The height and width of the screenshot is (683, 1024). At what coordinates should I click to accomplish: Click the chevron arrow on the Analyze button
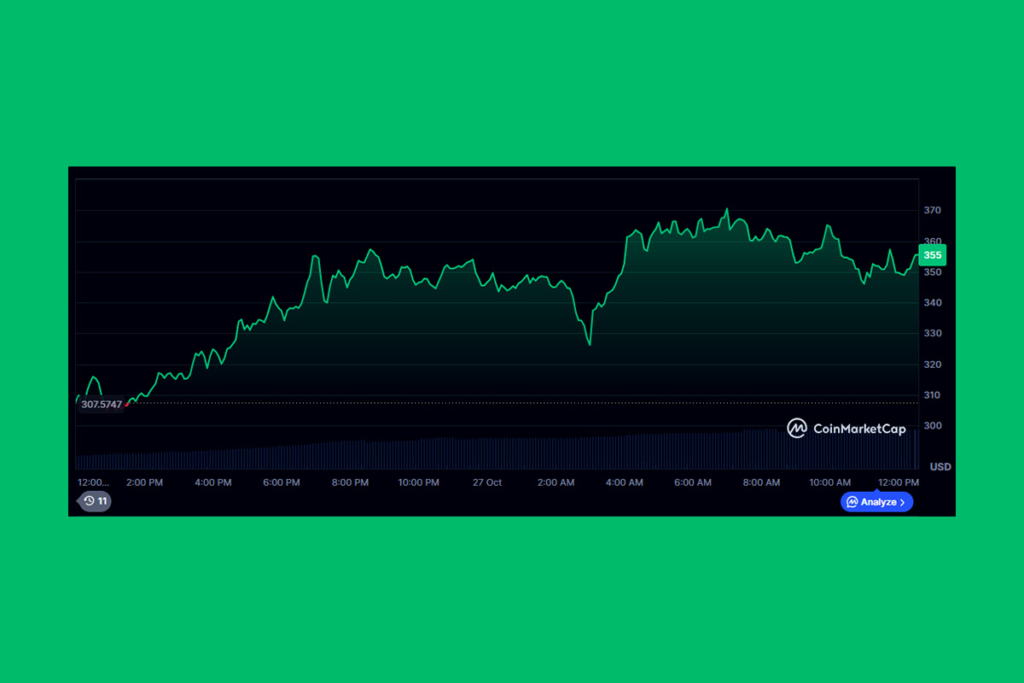point(903,502)
